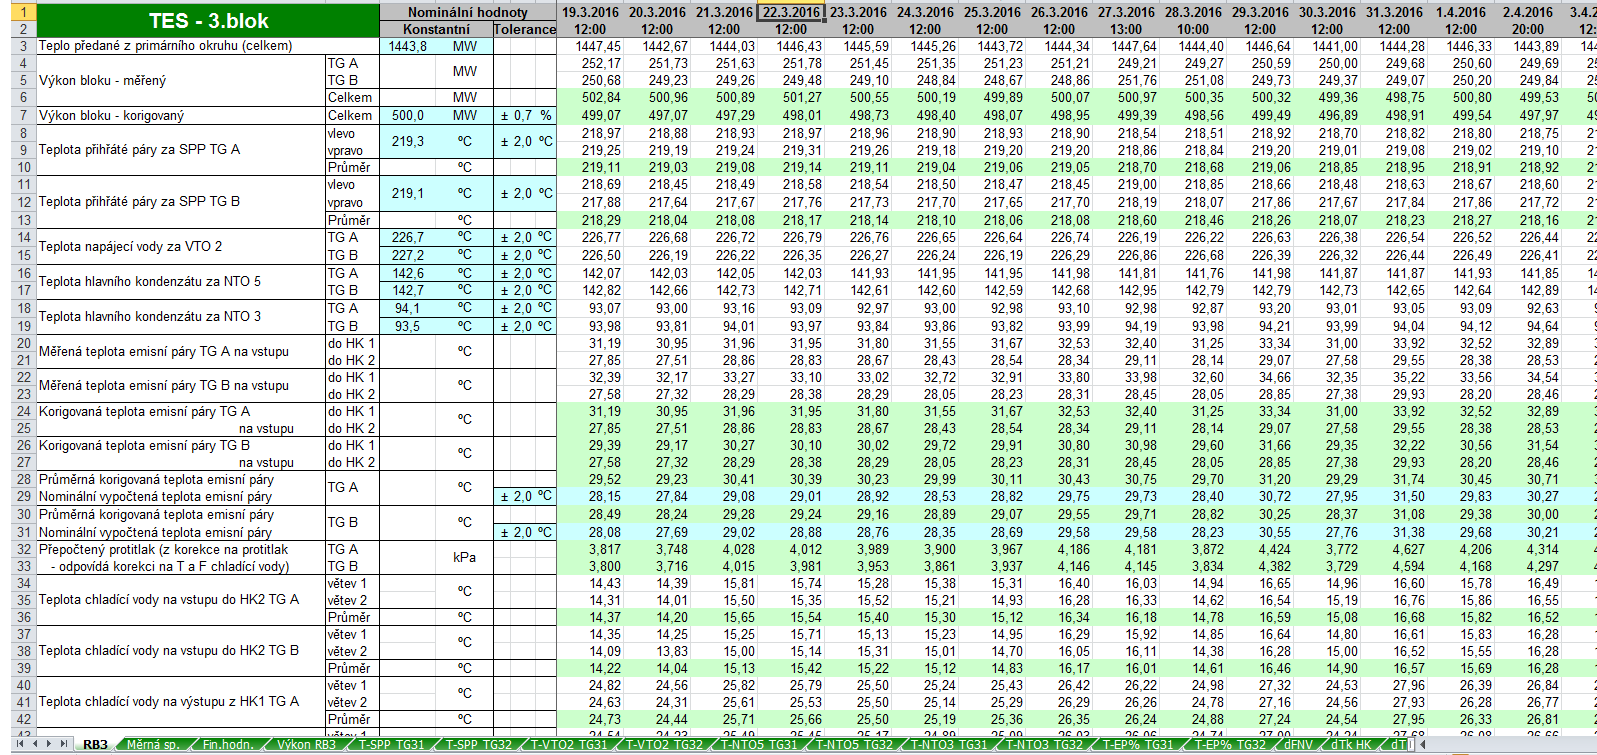Image resolution: width=1597 pixels, height=755 pixels.
Task: Select the 27.3.2016 date header
Action: coord(1126,12)
